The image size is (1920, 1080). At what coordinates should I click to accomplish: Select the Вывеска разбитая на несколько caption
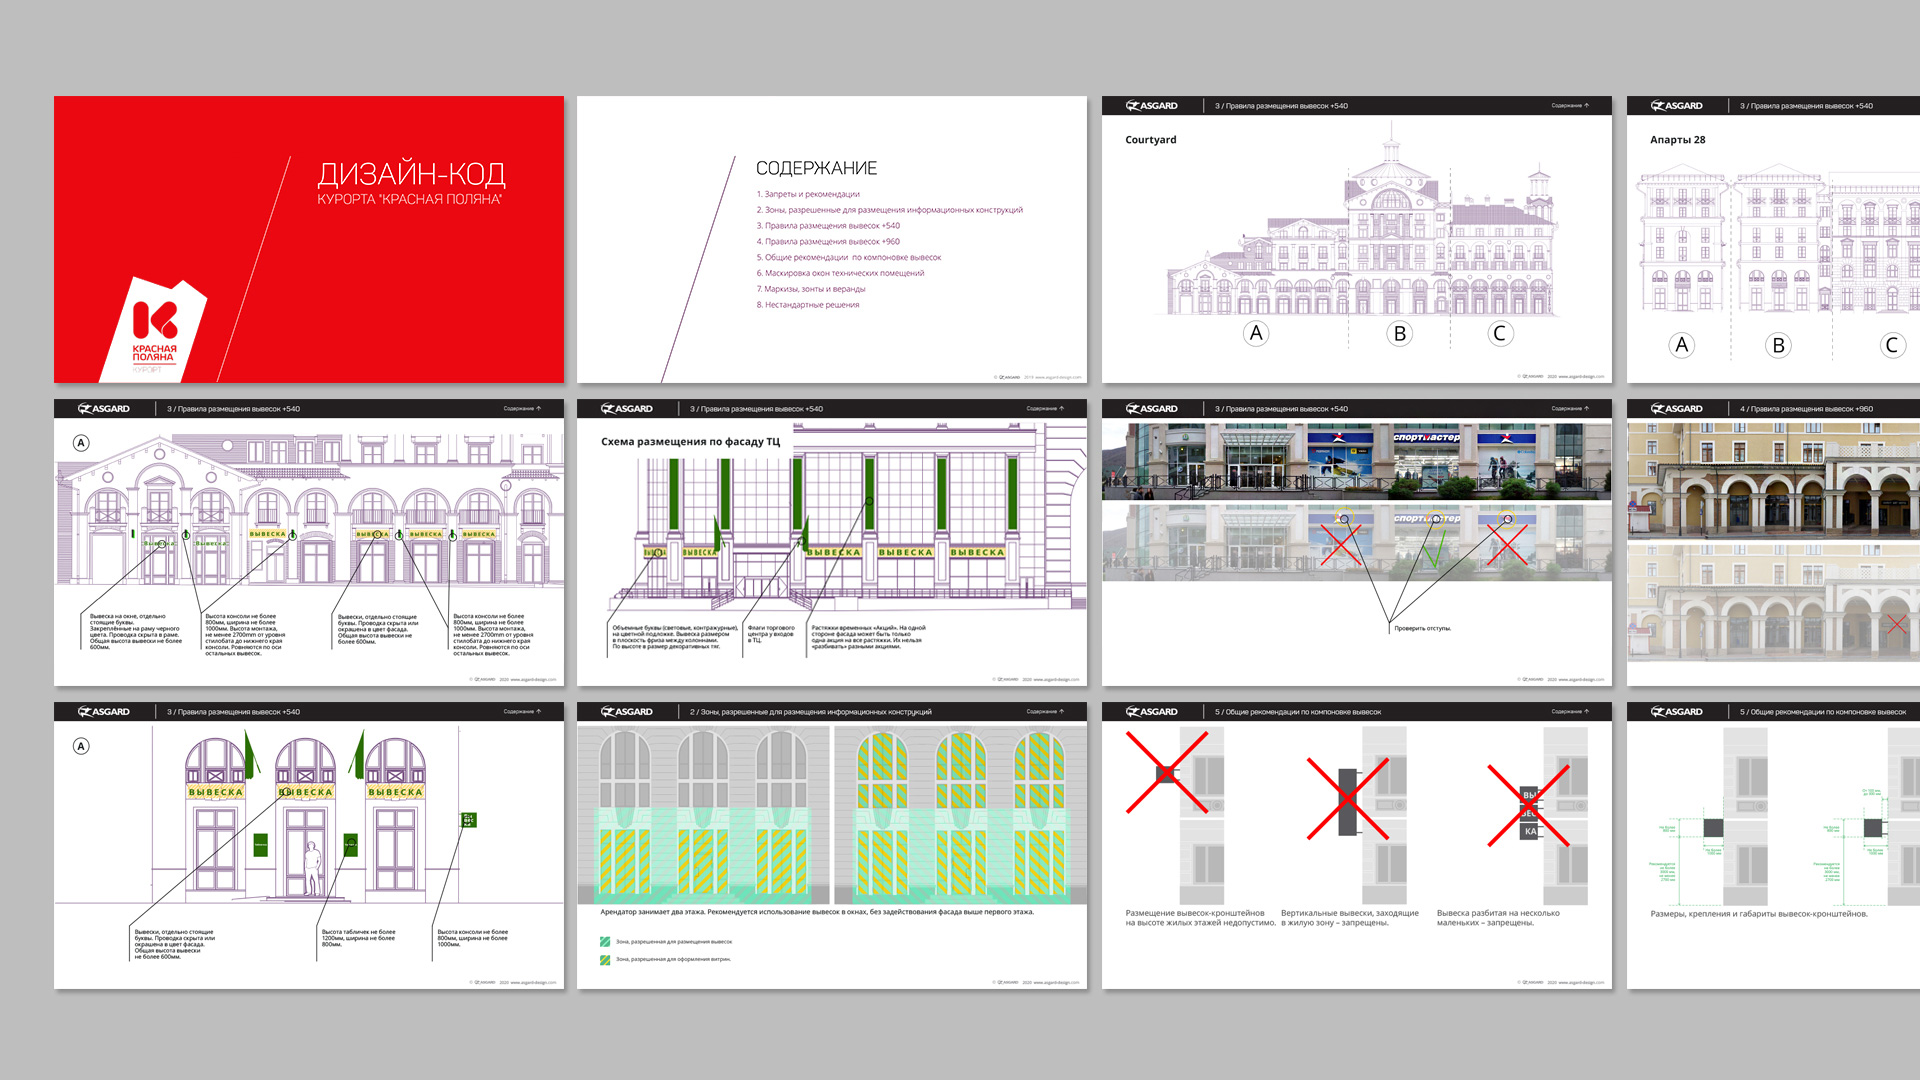[x=1498, y=918]
